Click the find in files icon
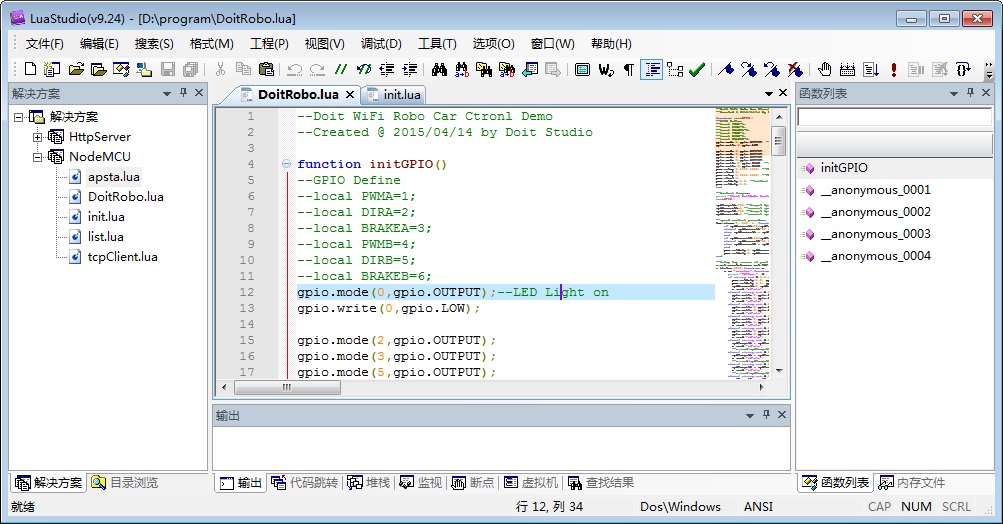The image size is (1003, 524). tap(484, 69)
